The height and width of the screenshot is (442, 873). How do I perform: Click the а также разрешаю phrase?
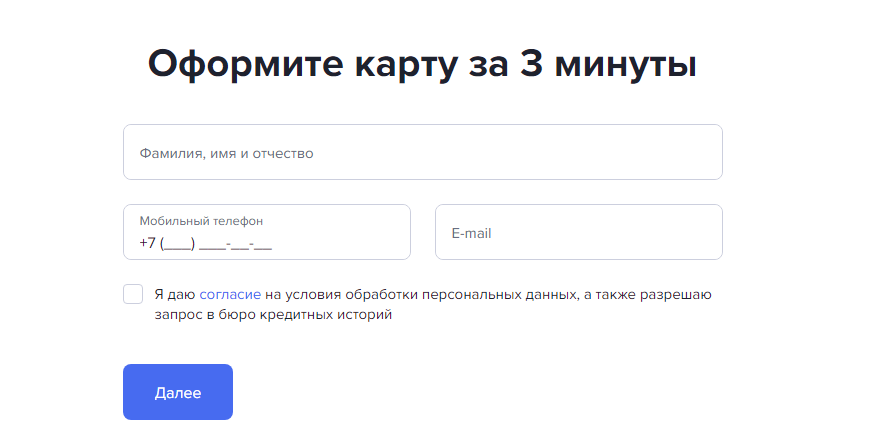[x=648, y=294]
